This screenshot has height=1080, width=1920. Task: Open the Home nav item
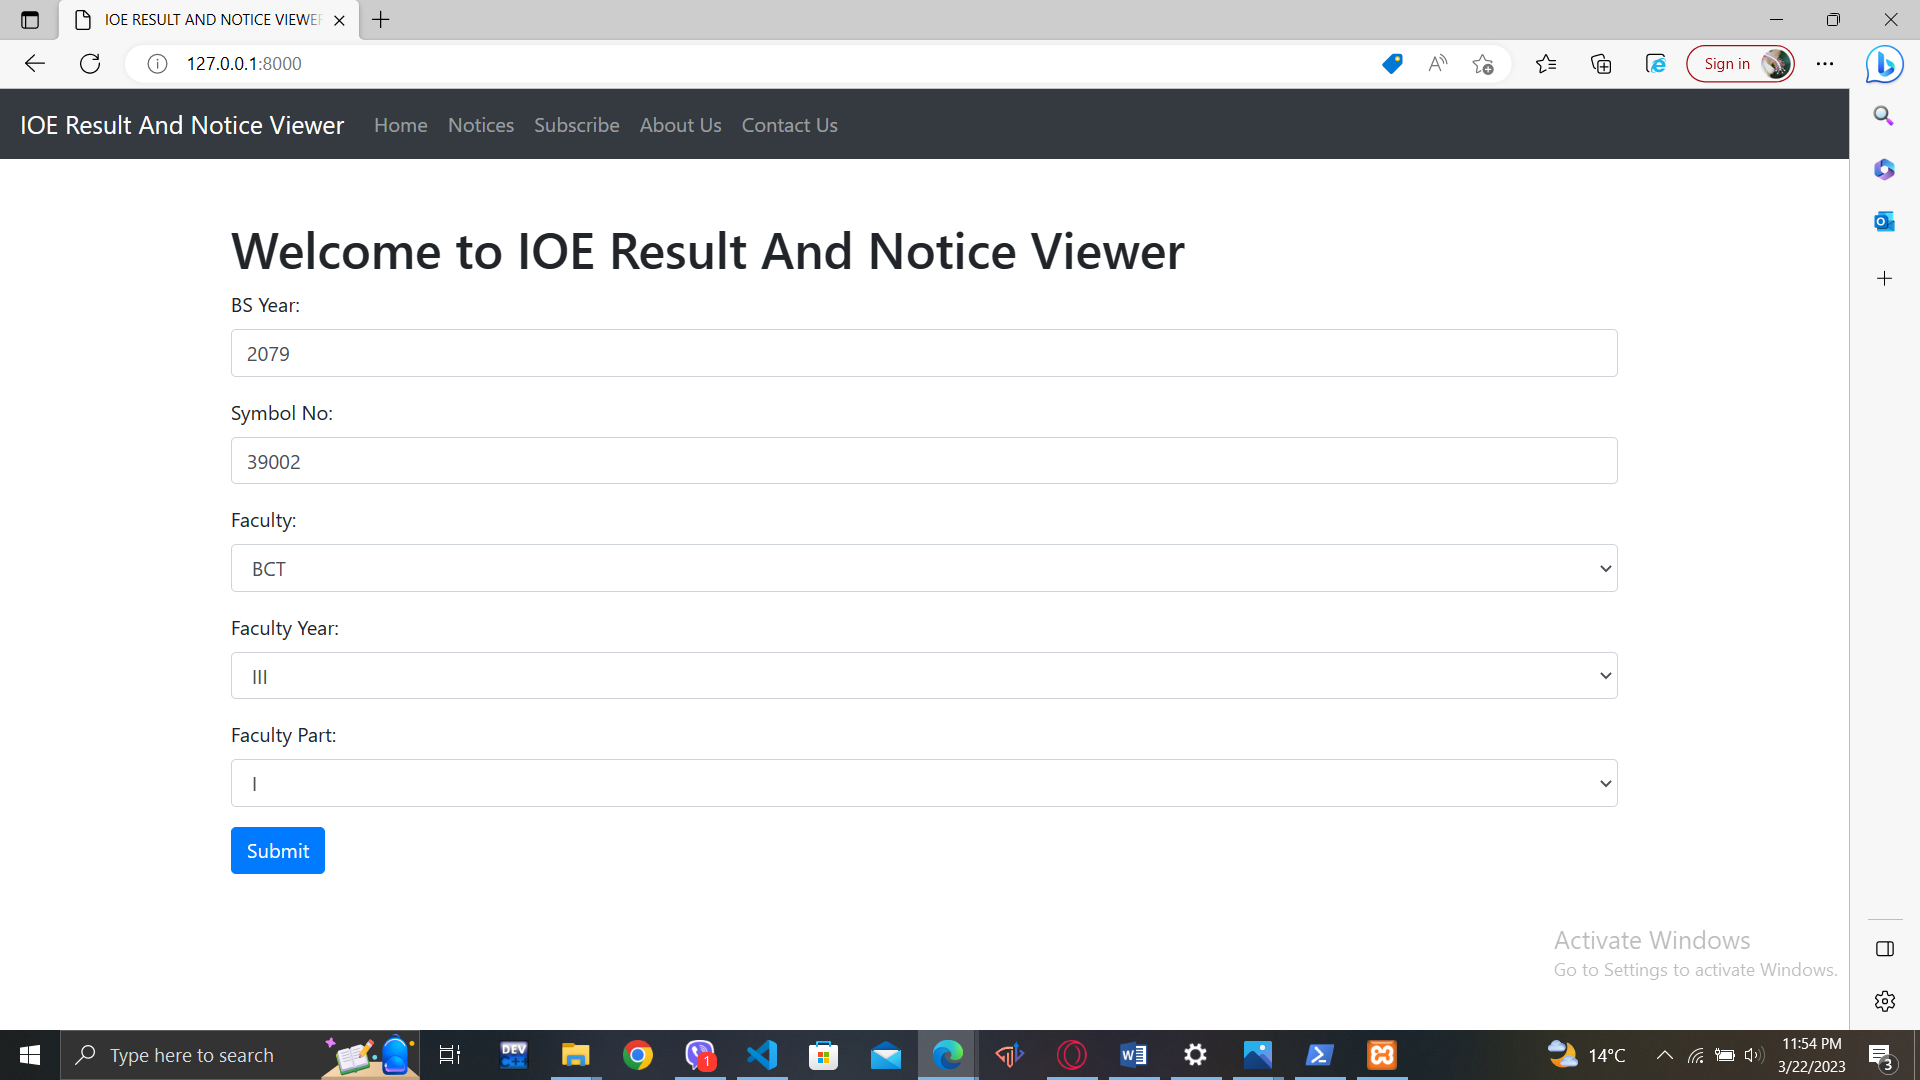(401, 125)
